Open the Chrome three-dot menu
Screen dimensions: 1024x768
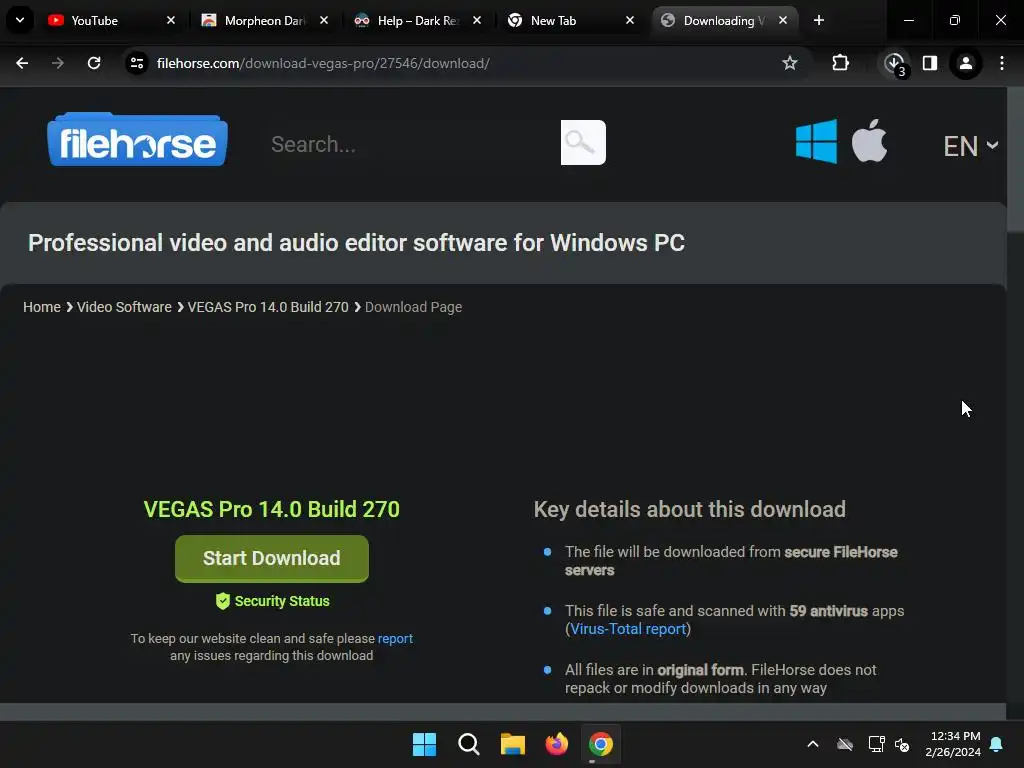point(1002,63)
